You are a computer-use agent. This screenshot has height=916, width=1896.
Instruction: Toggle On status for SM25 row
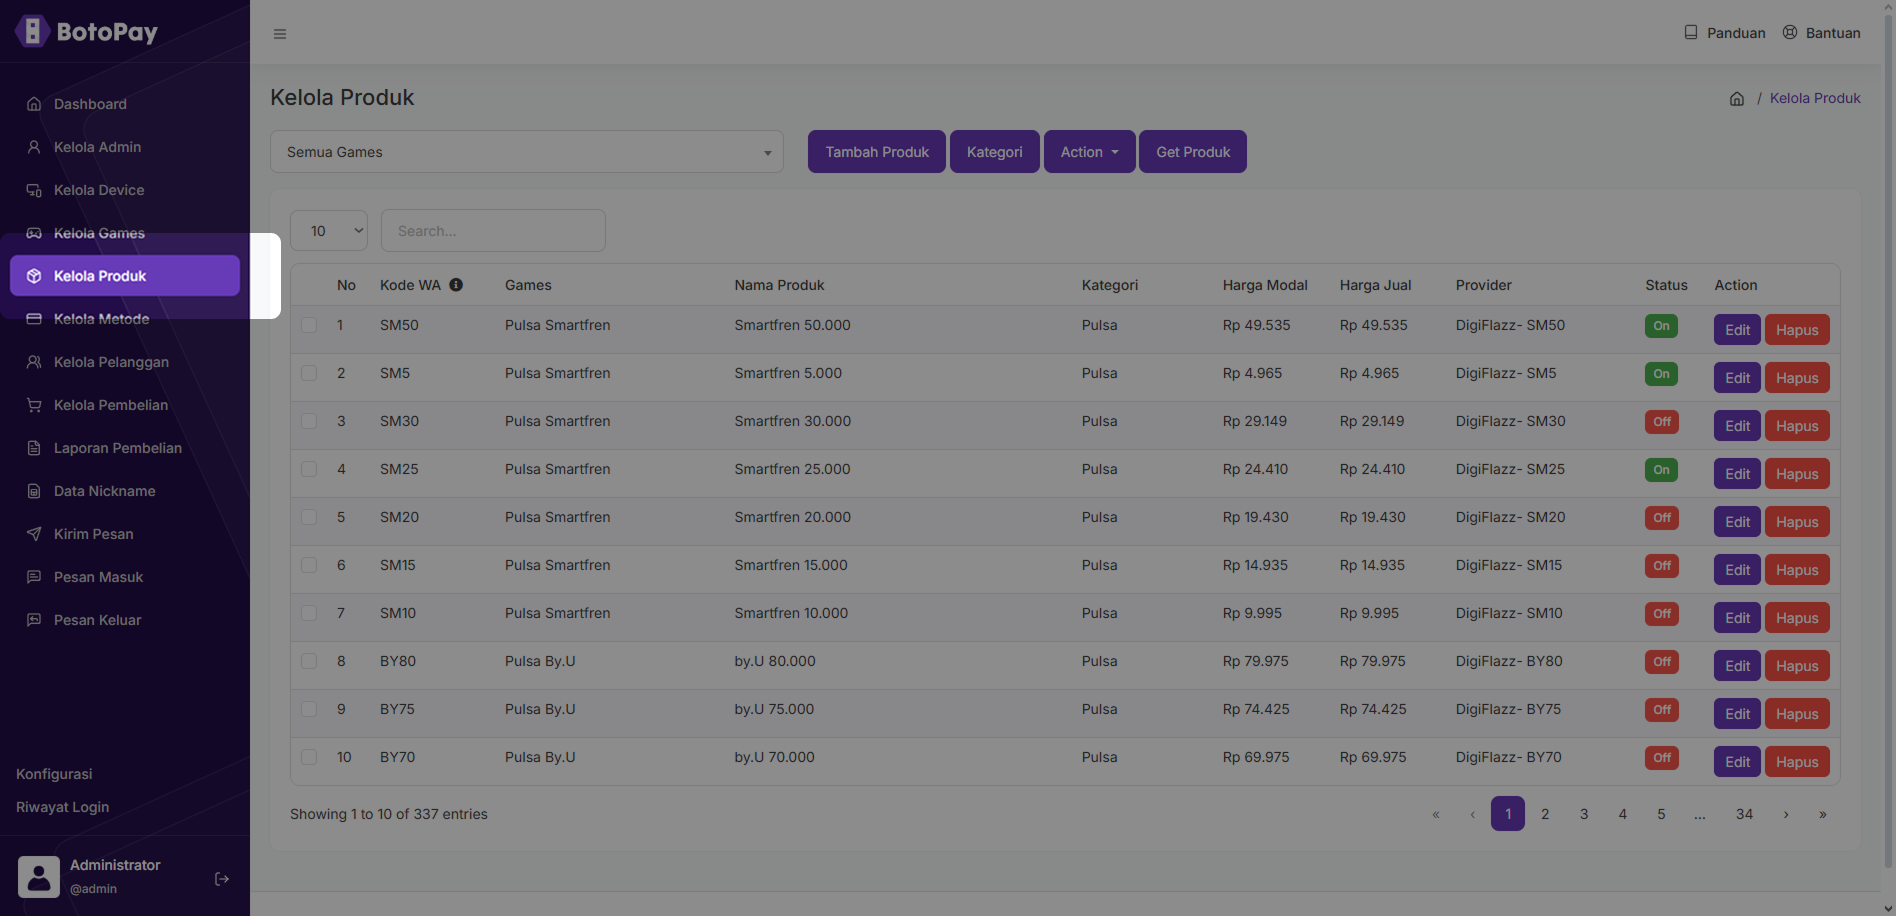click(1661, 470)
